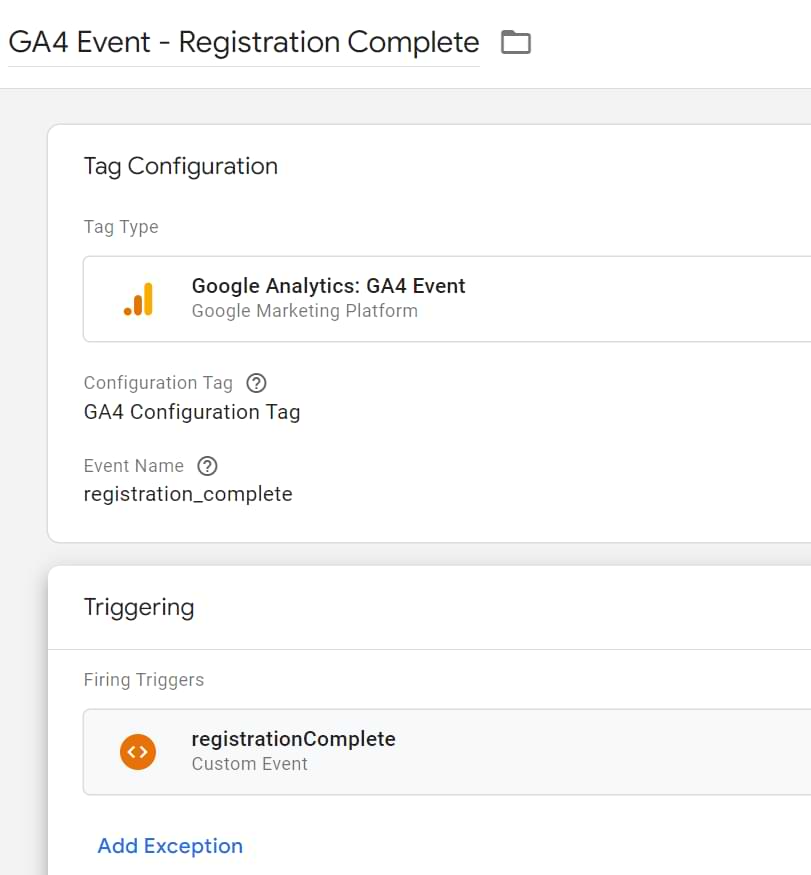Image resolution: width=811 pixels, height=875 pixels.
Task: Open the Event Name help tooltip
Action: (207, 465)
